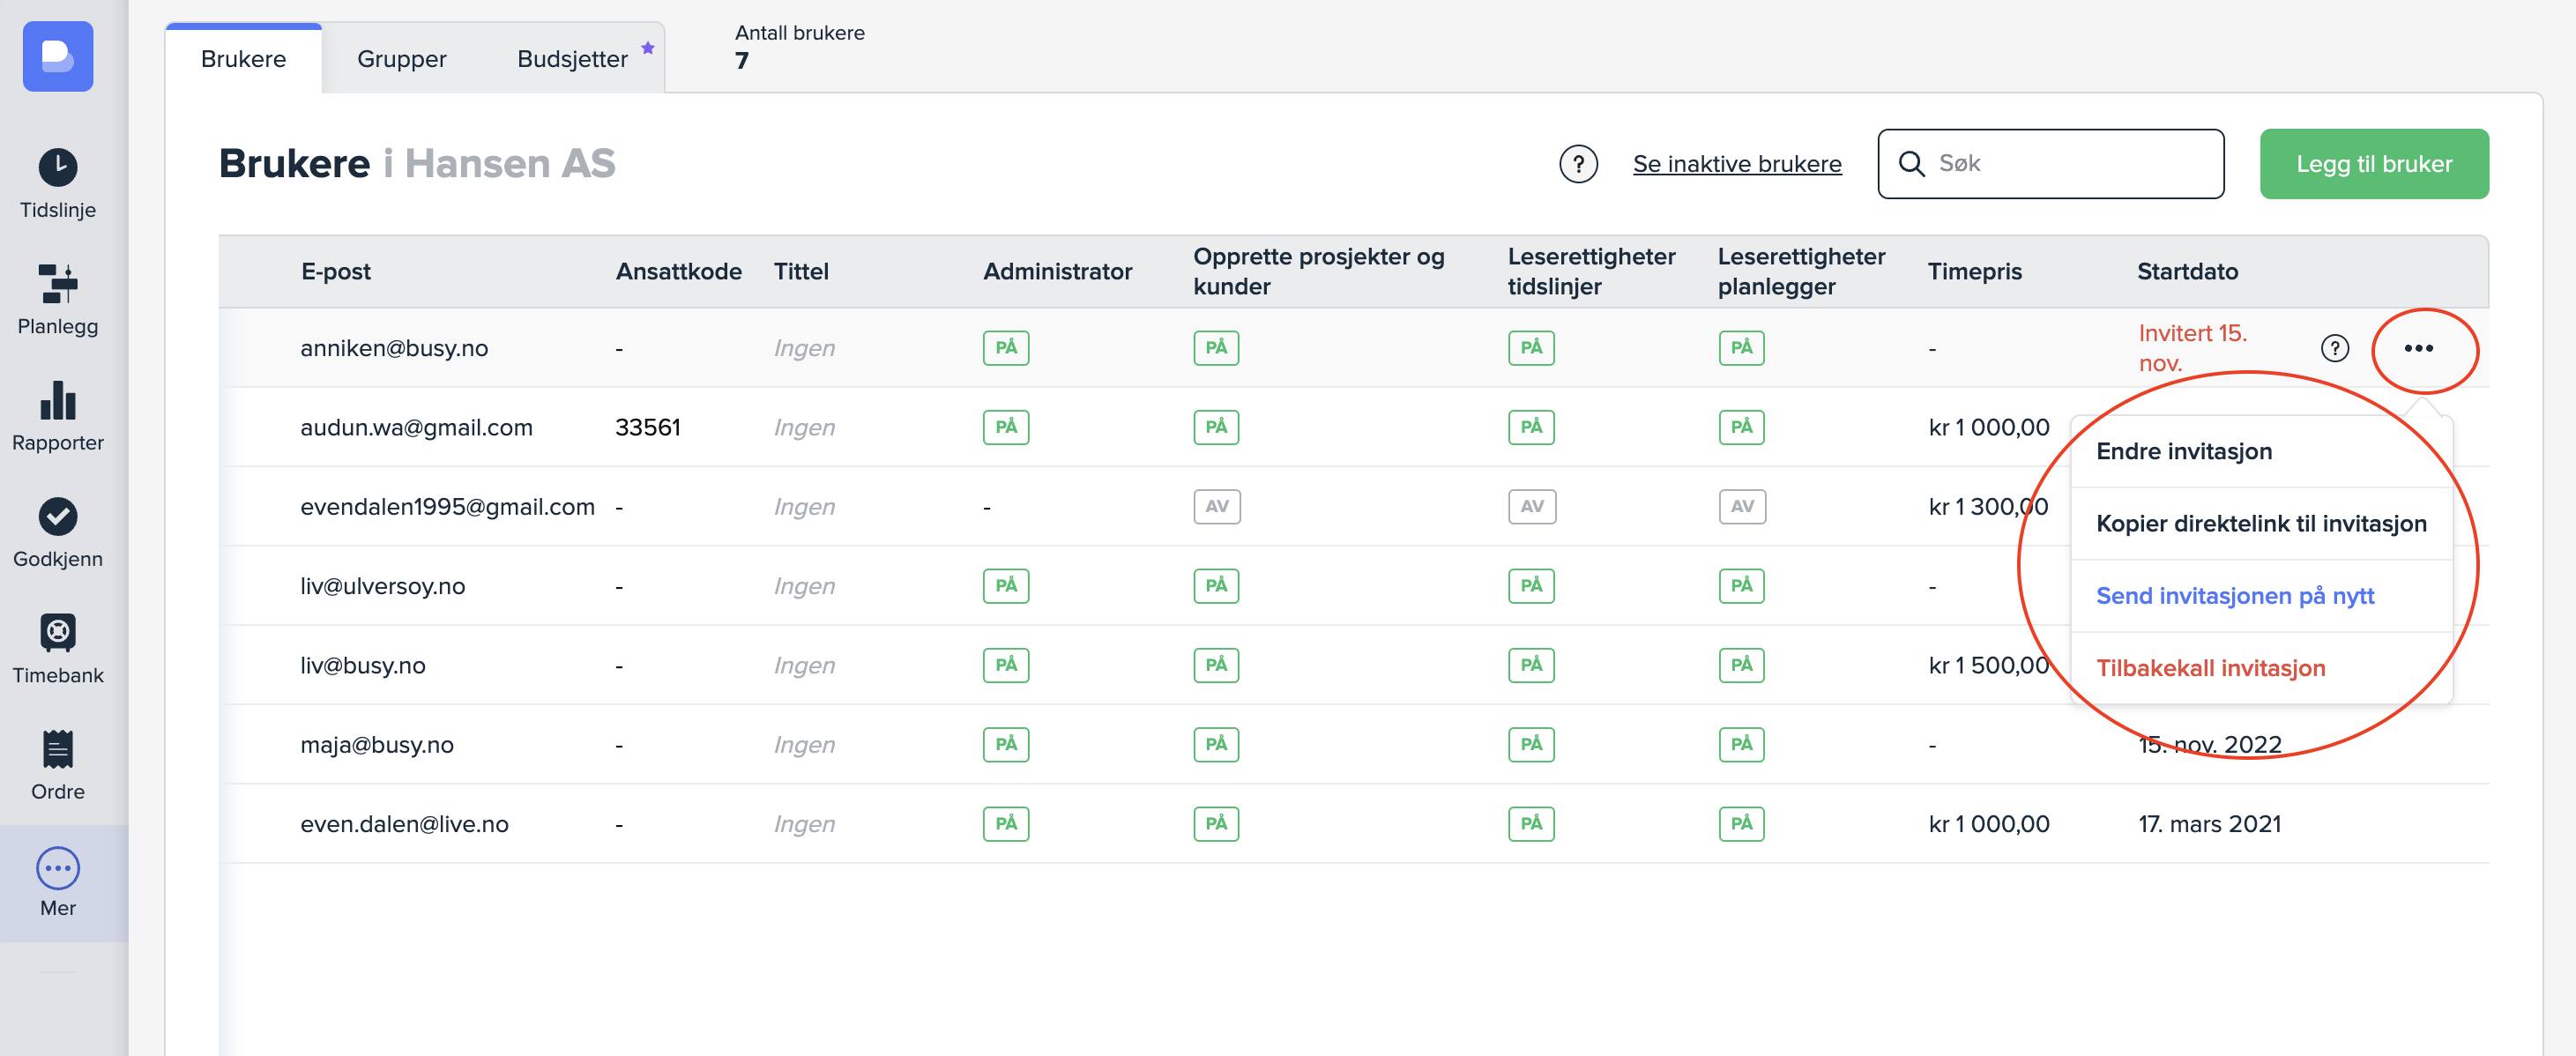This screenshot has width=2576, height=1056.
Task: Open the Tidslinje clock icon
Action: (x=58, y=167)
